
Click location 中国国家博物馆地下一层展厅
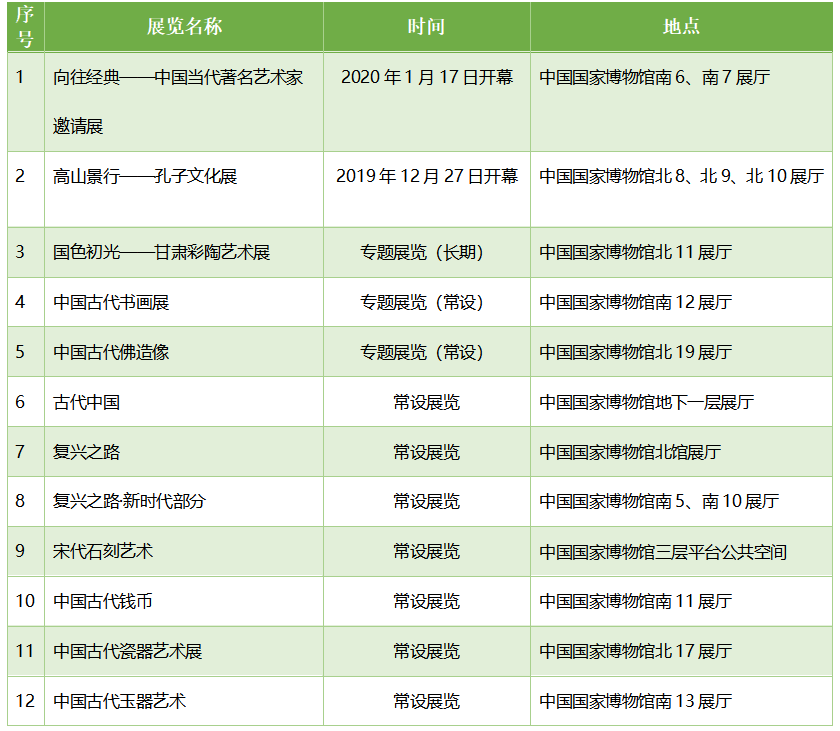tap(646, 402)
